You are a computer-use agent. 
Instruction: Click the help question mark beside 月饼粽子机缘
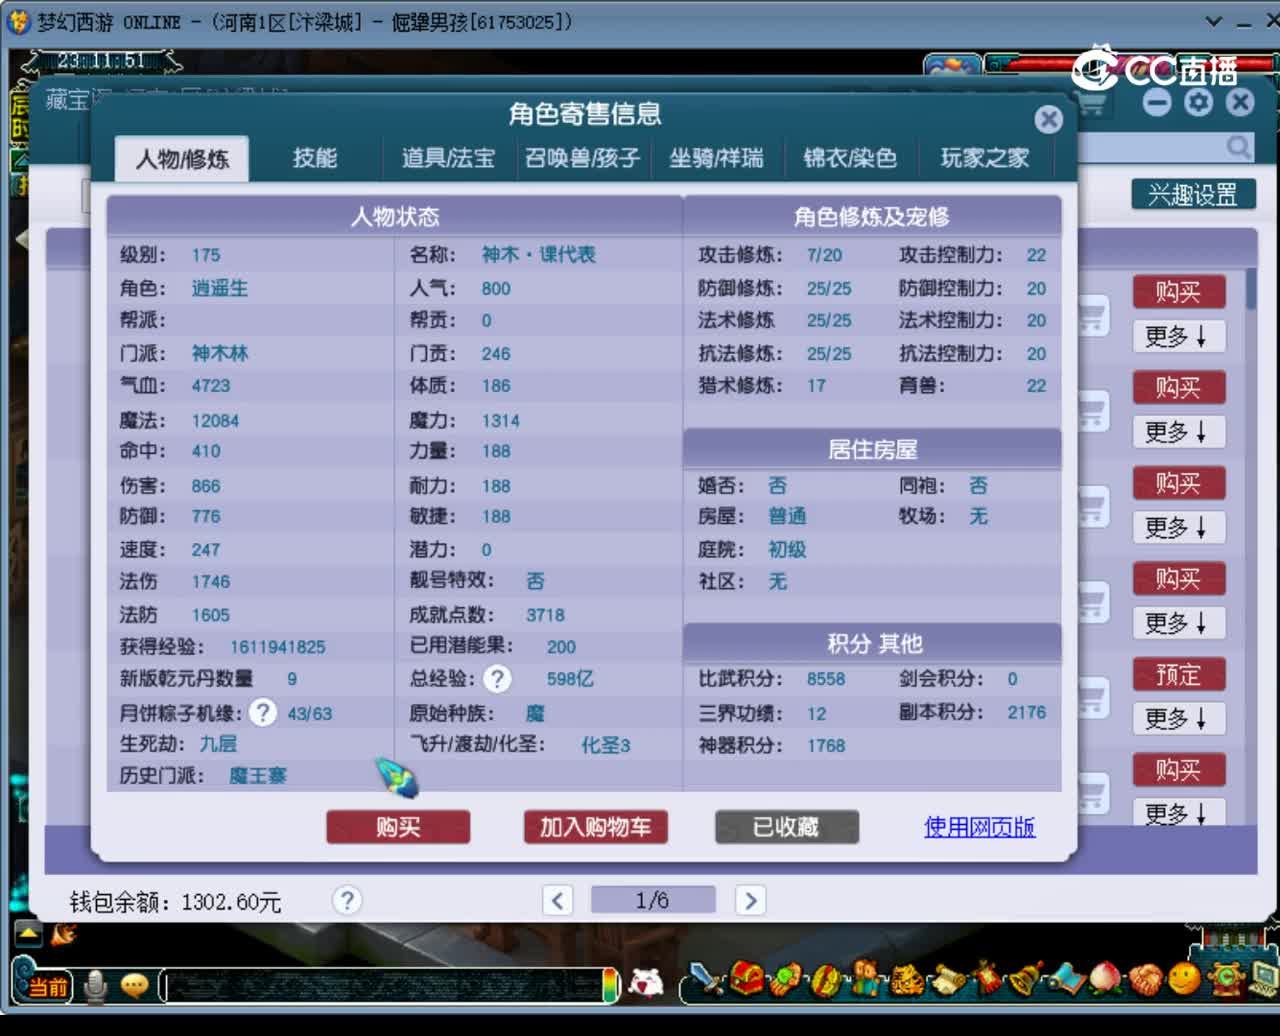[262, 712]
